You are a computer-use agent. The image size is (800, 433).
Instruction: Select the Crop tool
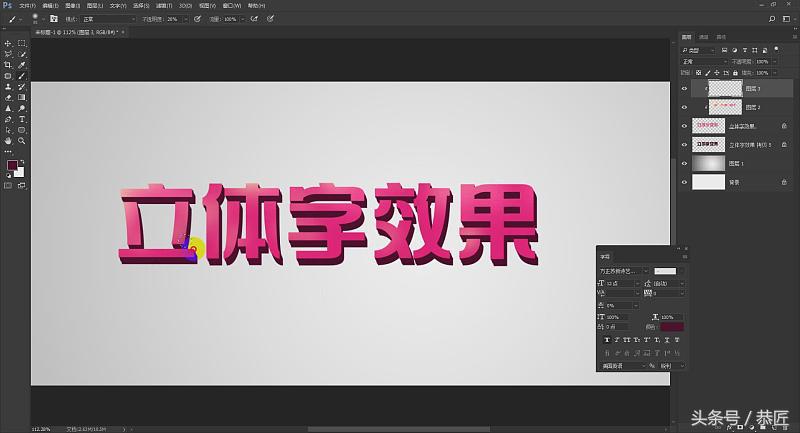(8, 65)
